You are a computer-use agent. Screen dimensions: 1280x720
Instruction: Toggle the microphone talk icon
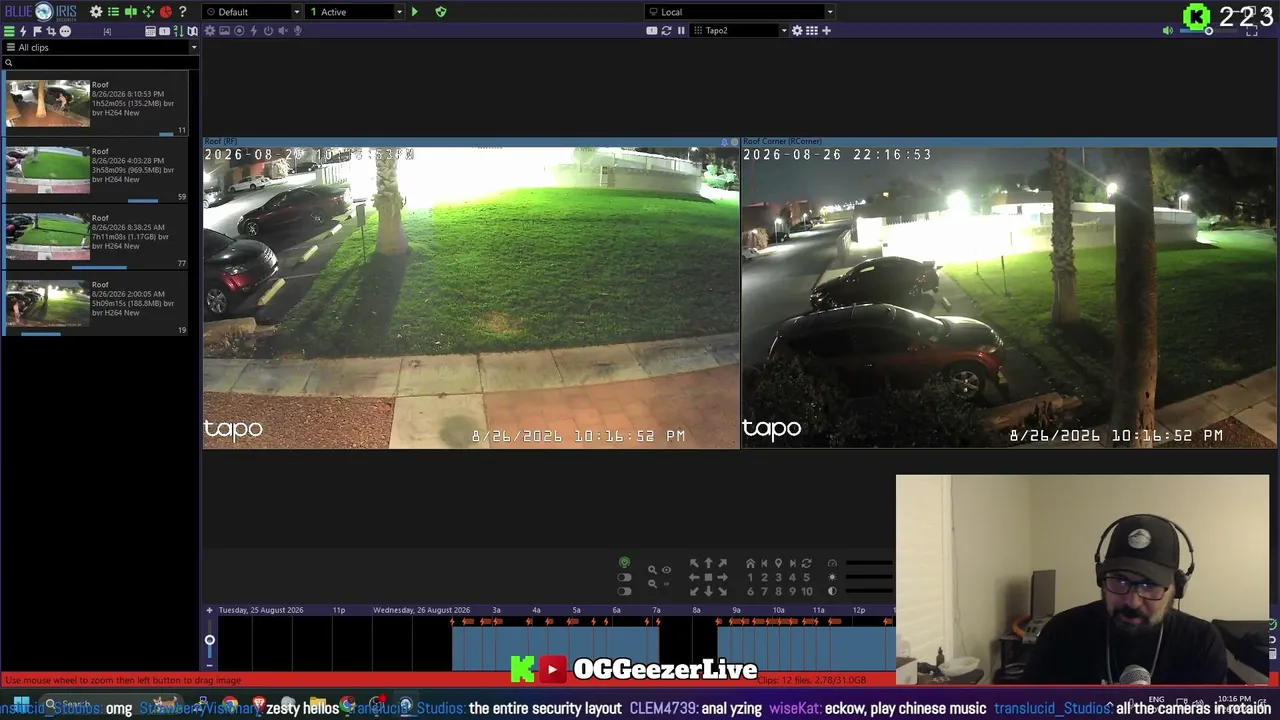298,31
